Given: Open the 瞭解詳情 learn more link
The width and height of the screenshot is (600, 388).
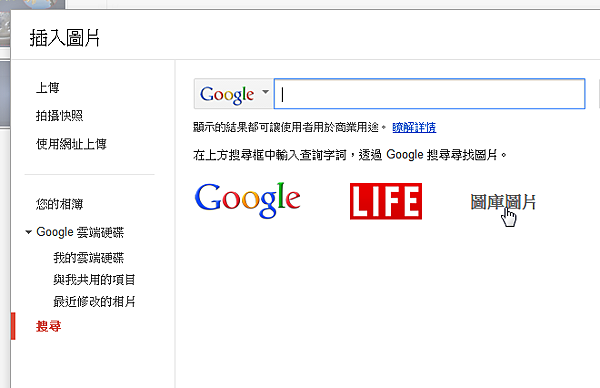Looking at the screenshot, I should [414, 127].
